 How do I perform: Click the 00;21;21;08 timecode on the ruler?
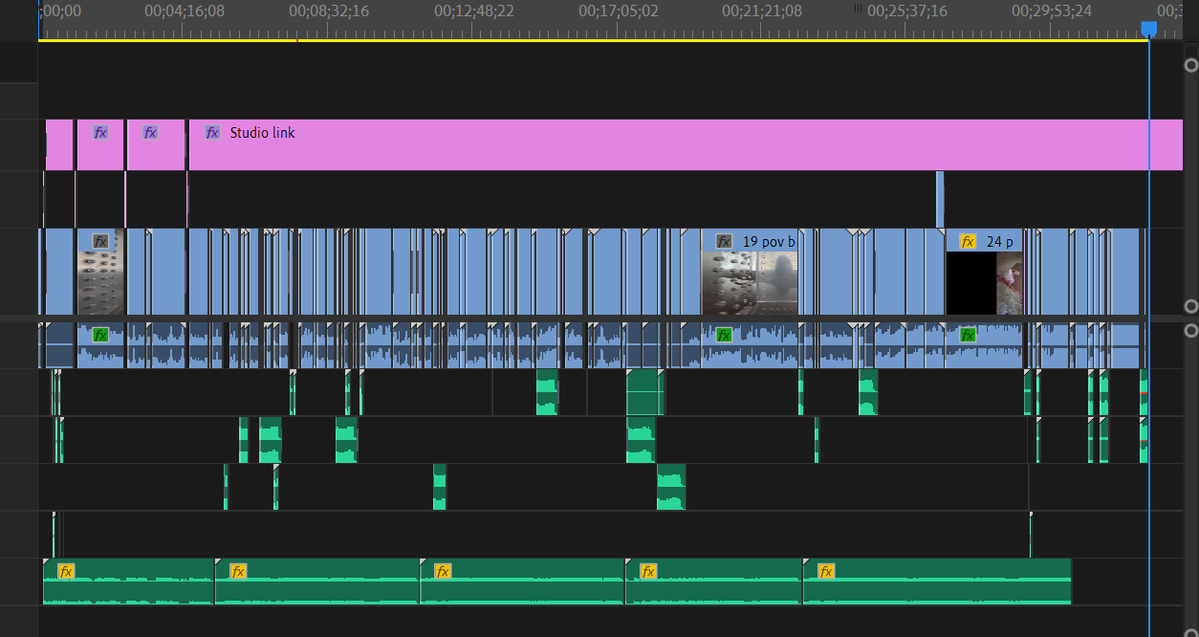tap(763, 11)
